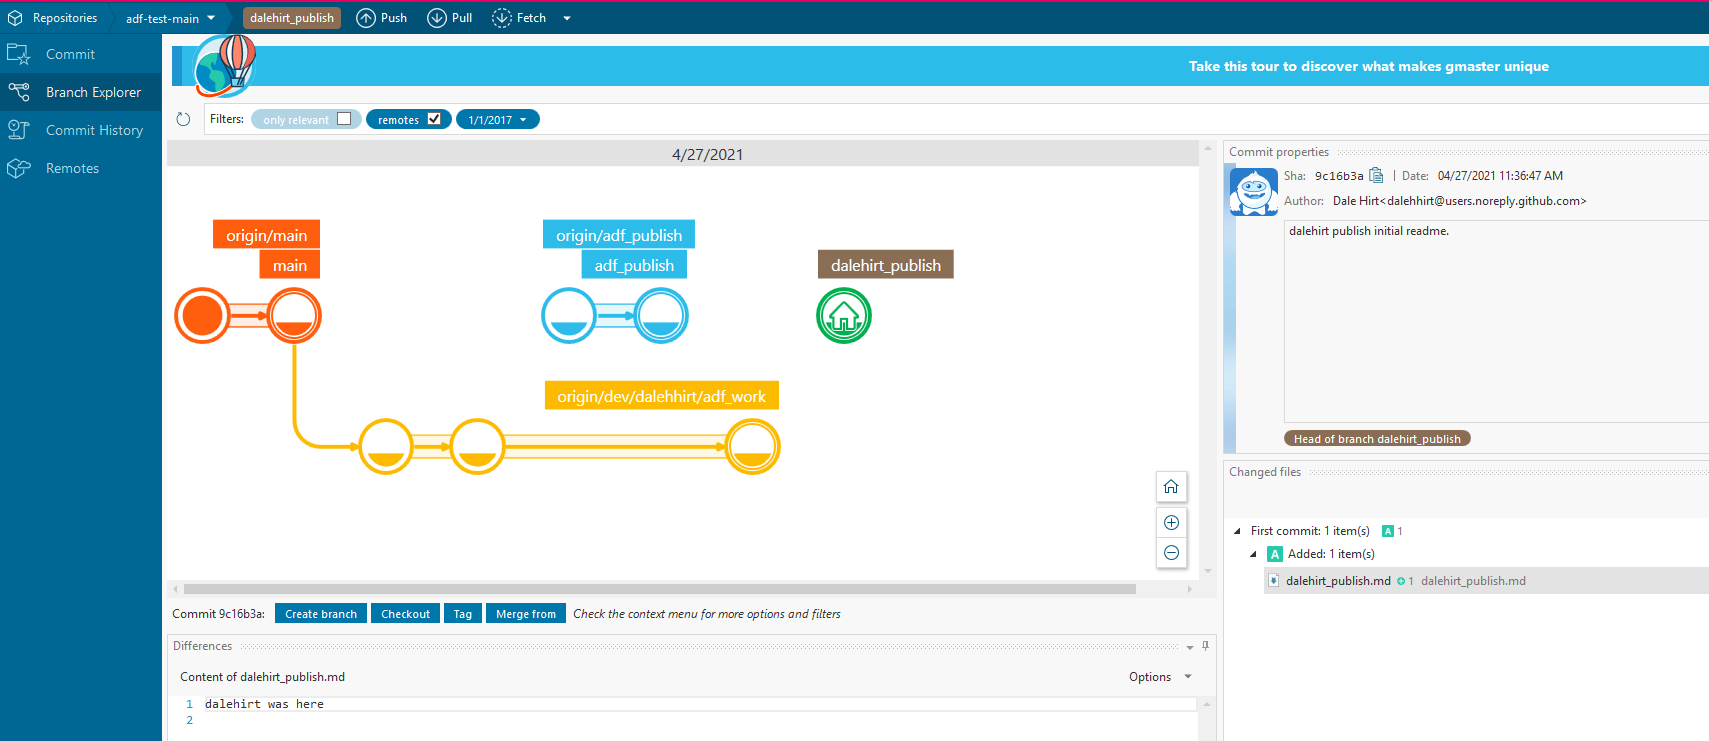Expand the Fetch dropdown arrow

tap(567, 18)
